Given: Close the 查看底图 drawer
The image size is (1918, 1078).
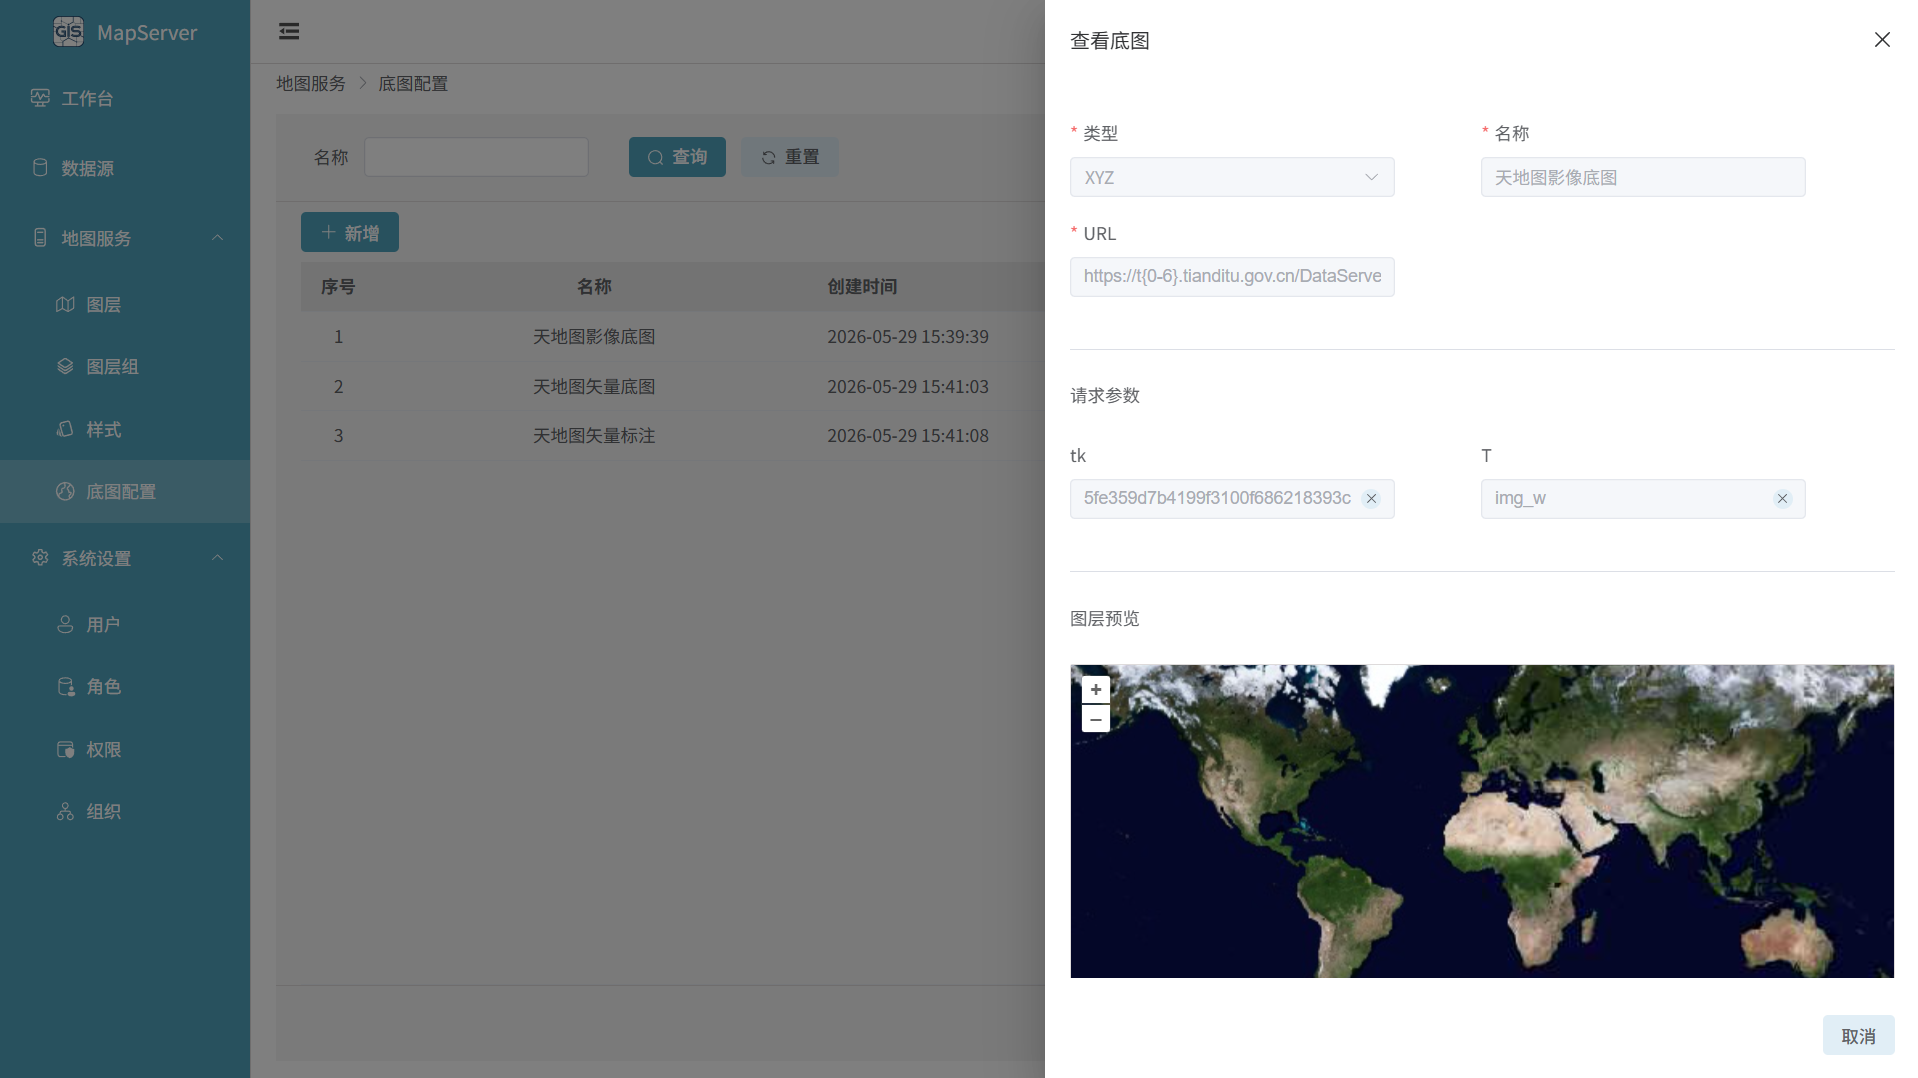Looking at the screenshot, I should pos(1882,40).
